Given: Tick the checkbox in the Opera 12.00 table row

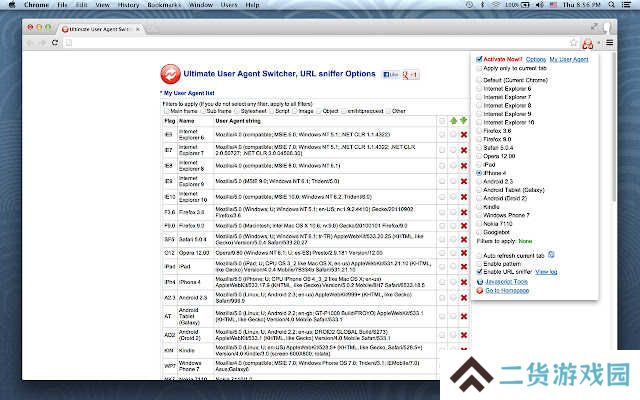Looking at the screenshot, I should tap(442, 253).
